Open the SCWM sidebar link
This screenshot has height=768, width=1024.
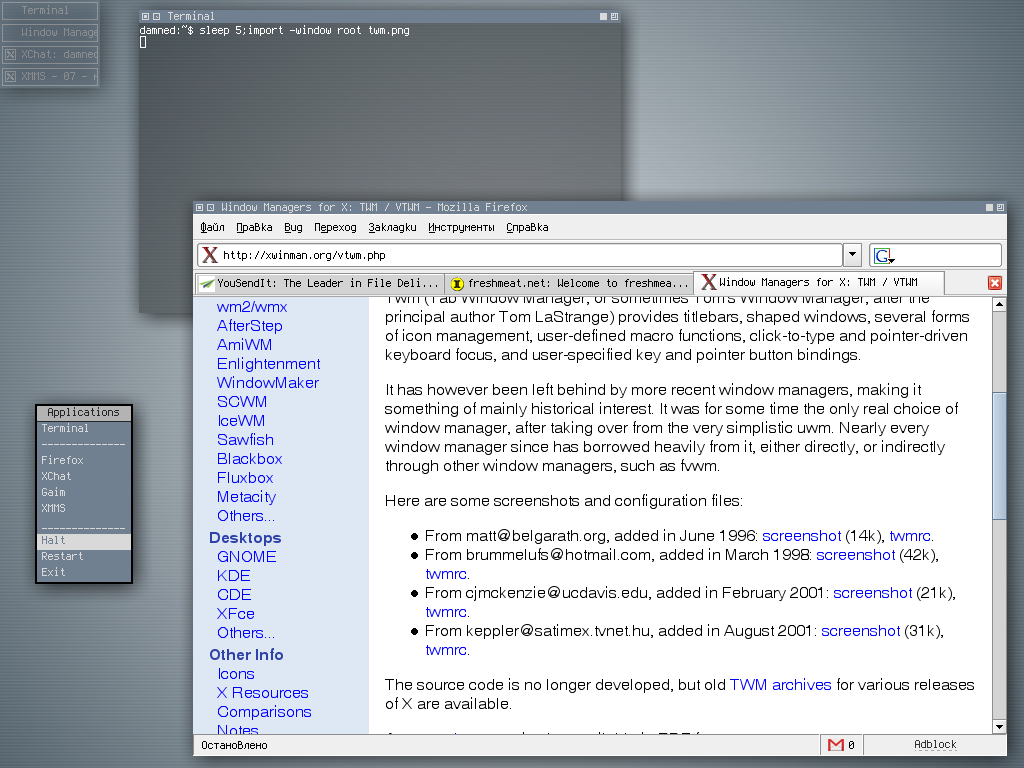point(242,402)
